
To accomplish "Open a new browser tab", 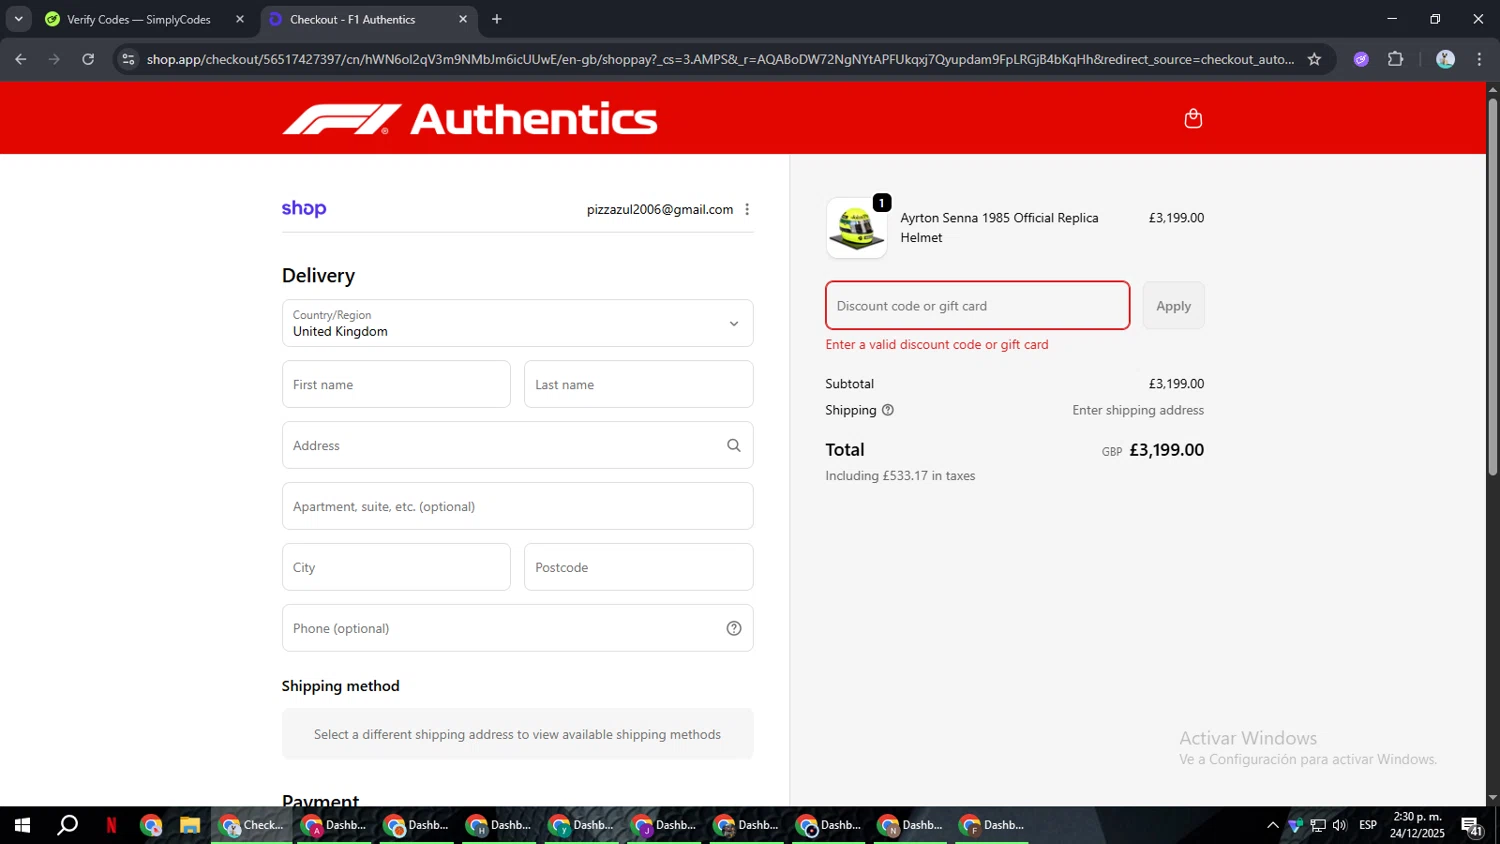I will tap(497, 19).
